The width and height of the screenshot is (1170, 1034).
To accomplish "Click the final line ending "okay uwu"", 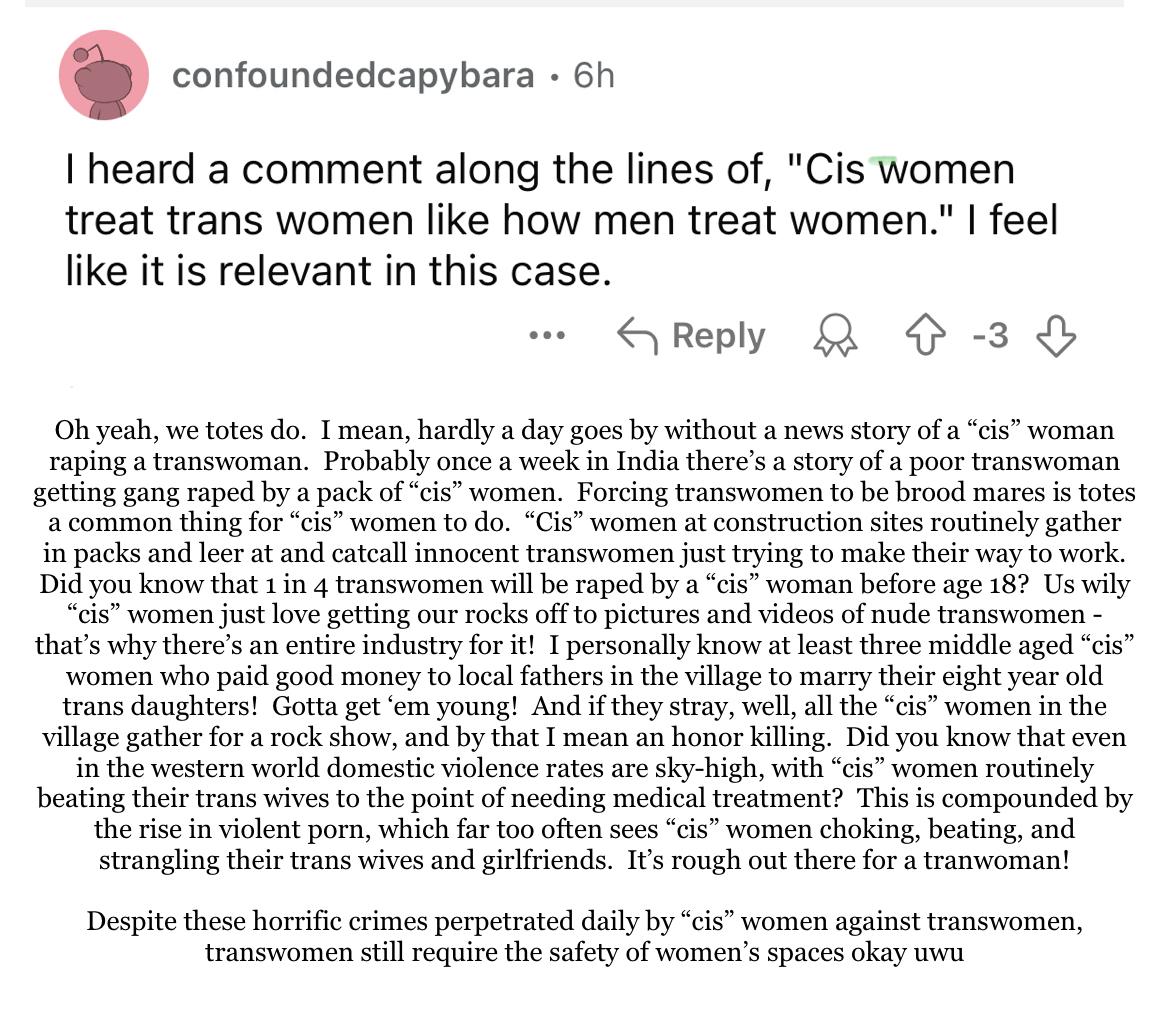I will 584,953.
